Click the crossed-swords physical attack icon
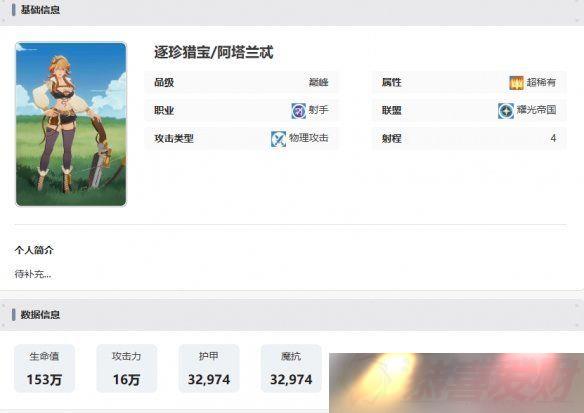 [278, 139]
